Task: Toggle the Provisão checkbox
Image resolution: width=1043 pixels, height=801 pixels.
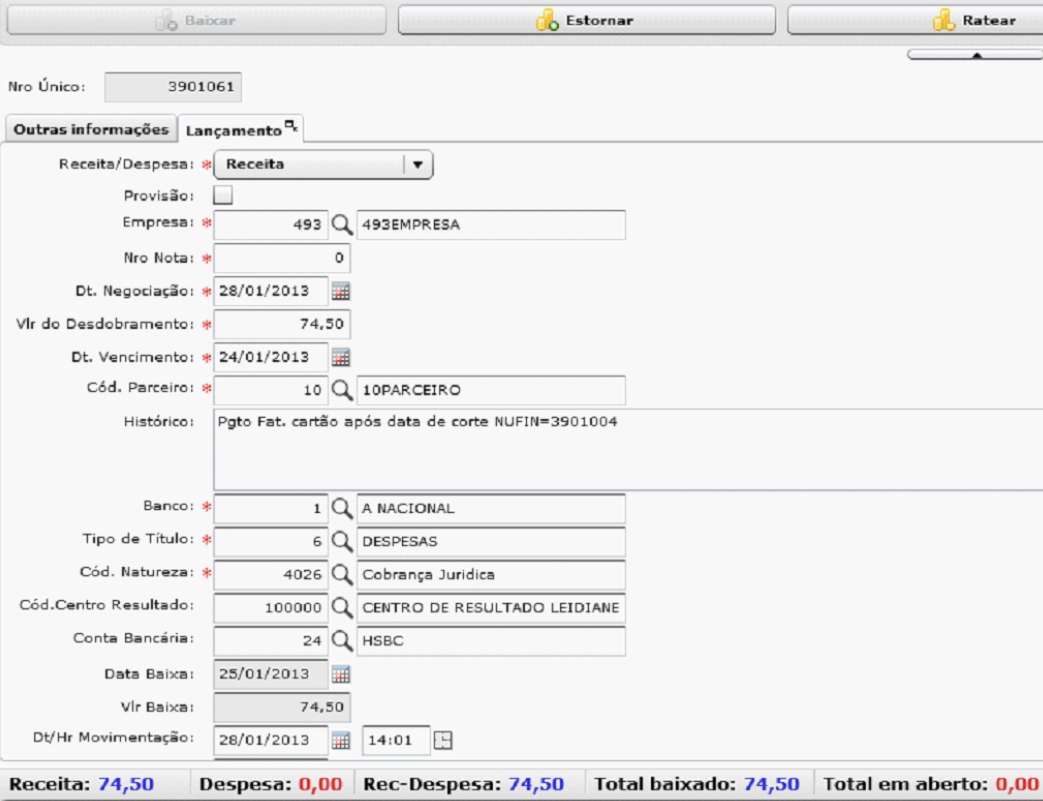Action: (223, 195)
